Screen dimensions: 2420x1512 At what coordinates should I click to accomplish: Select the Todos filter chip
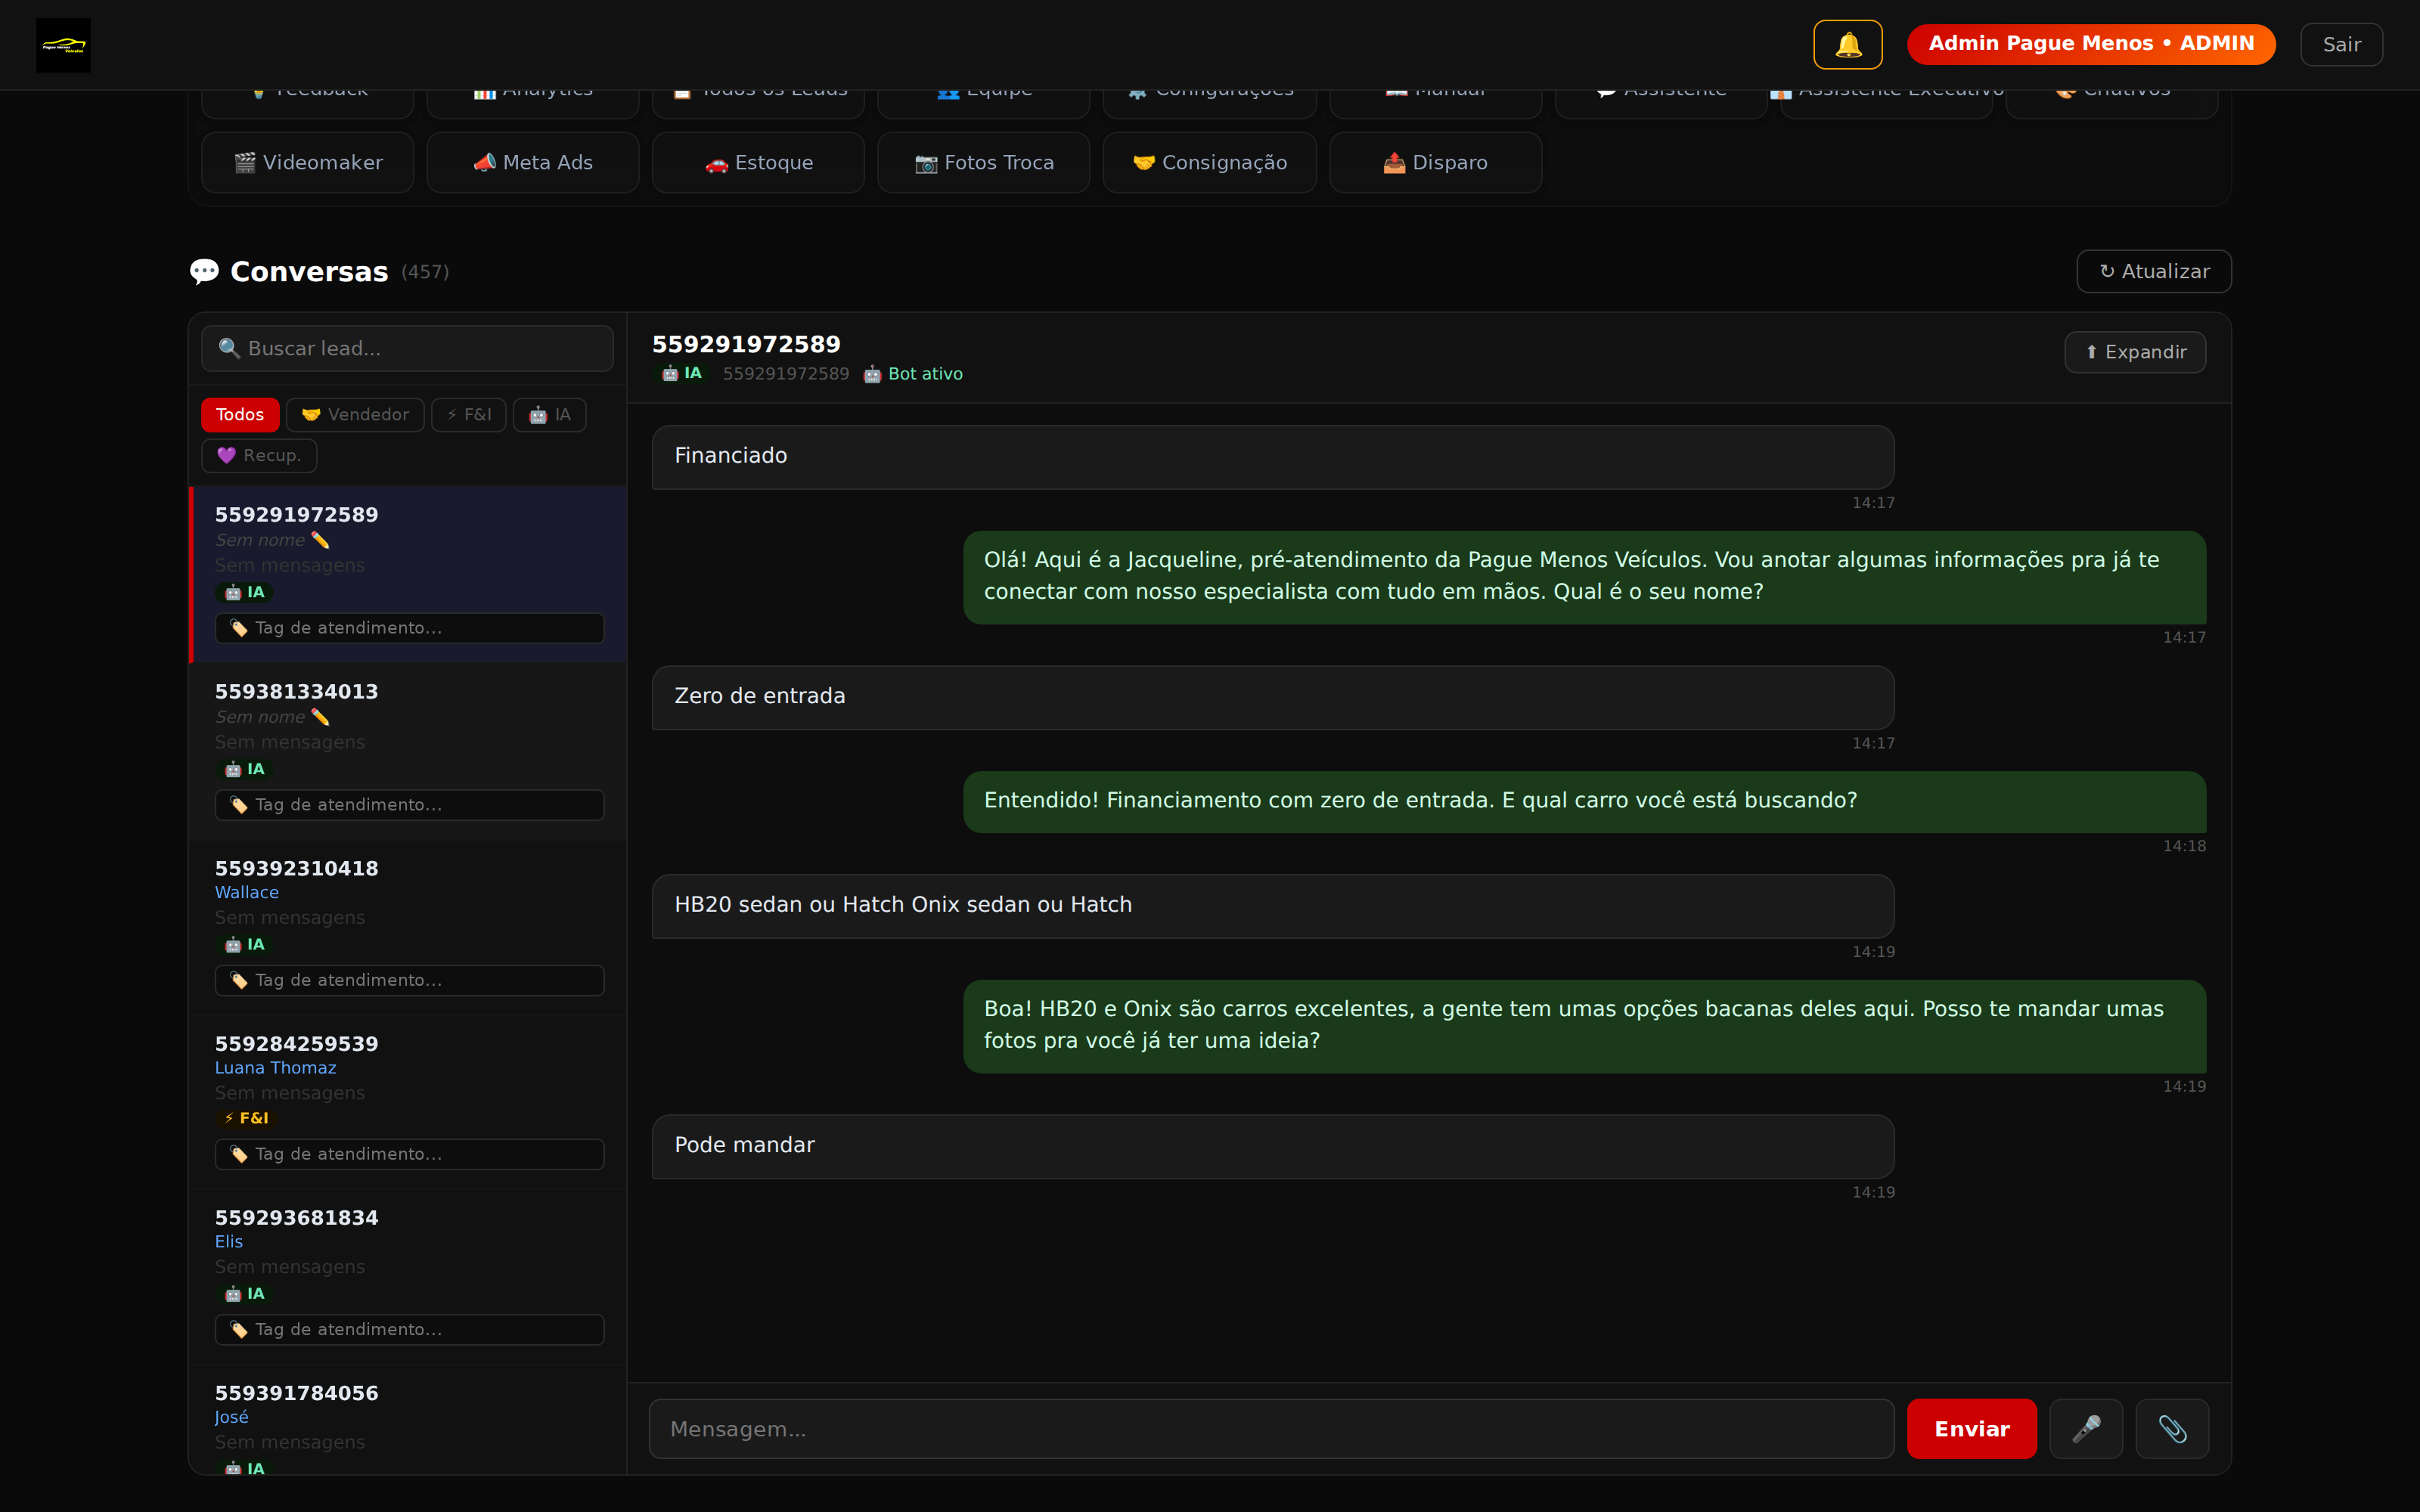[x=240, y=414]
